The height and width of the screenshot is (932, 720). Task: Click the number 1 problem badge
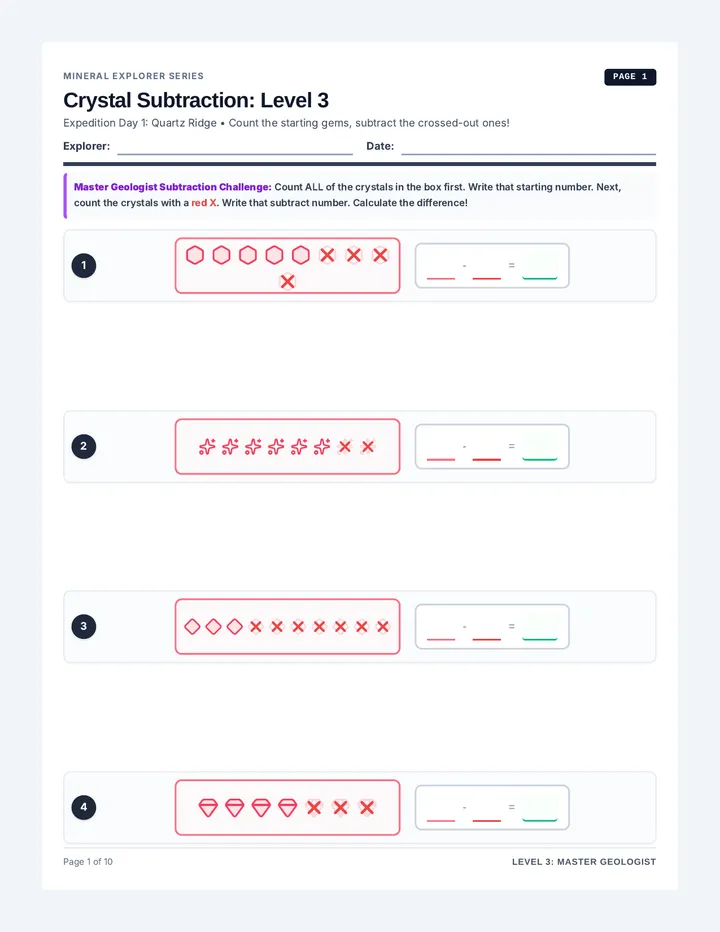(84, 265)
